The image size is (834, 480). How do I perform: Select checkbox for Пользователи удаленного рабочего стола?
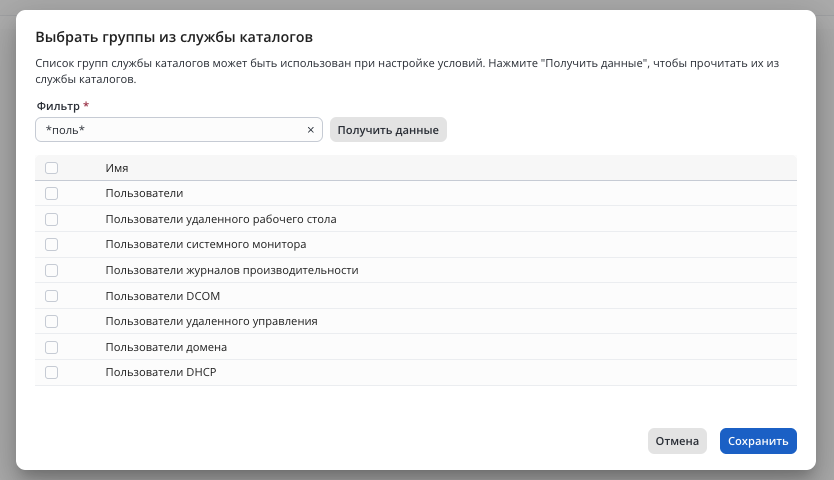tap(52, 219)
